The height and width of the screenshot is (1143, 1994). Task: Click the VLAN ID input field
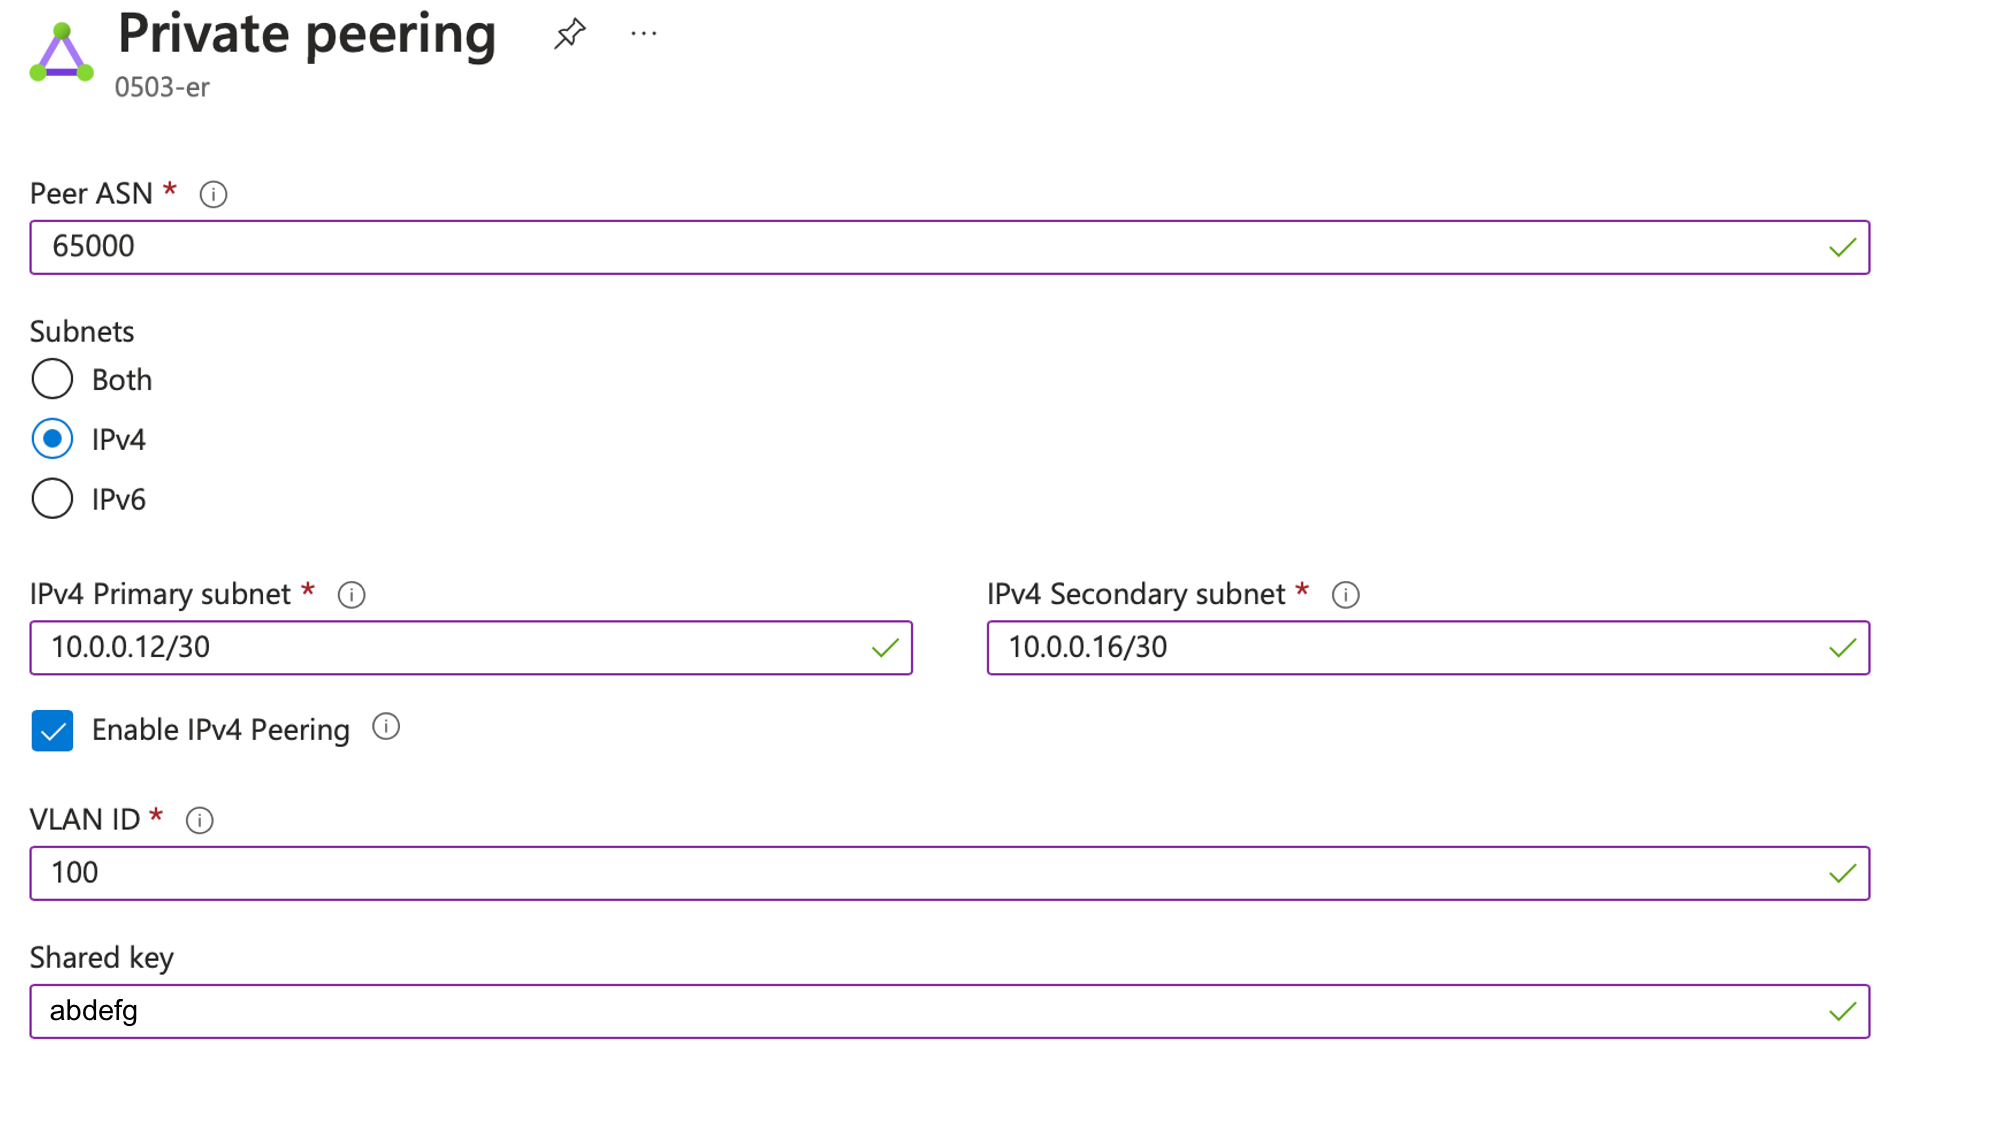click(x=949, y=872)
